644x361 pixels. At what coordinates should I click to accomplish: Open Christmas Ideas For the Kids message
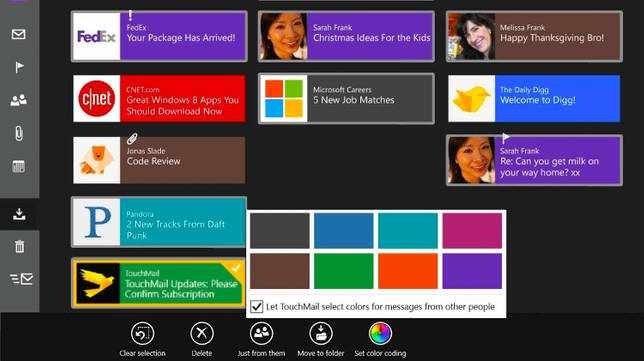[346, 37]
